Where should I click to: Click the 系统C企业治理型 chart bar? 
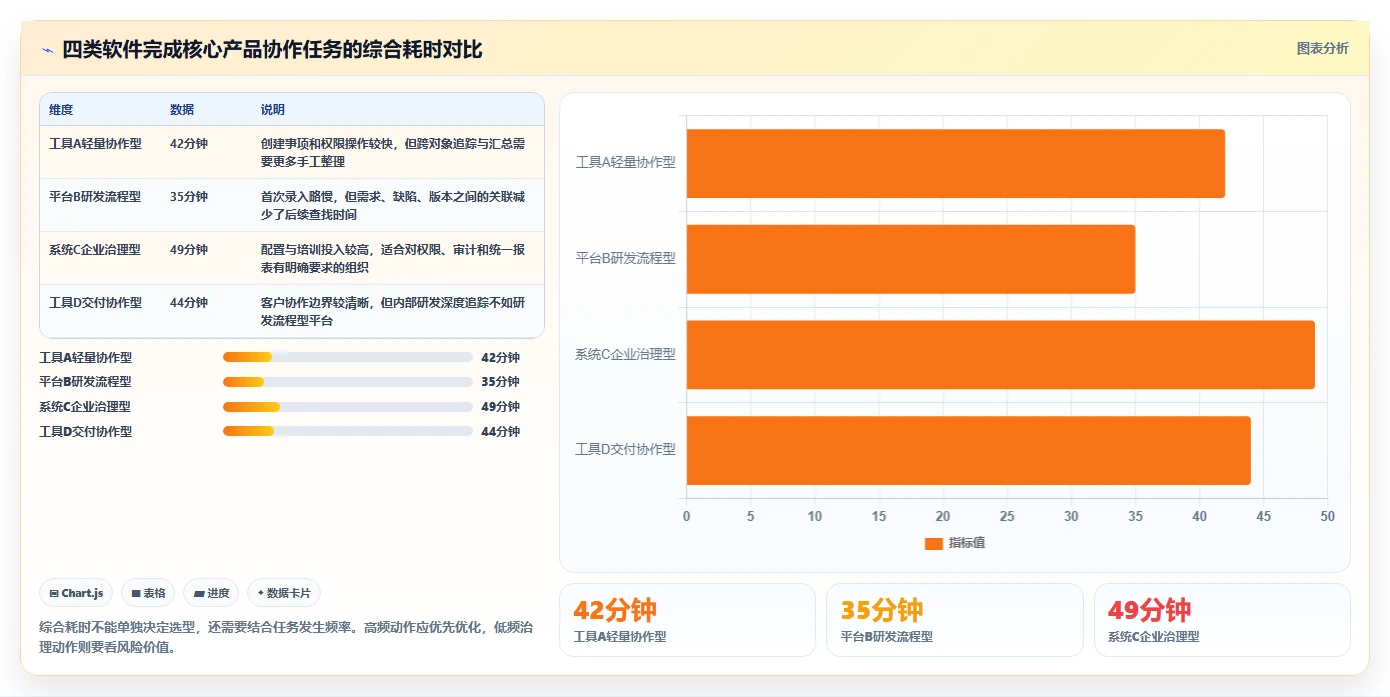(x=1000, y=355)
